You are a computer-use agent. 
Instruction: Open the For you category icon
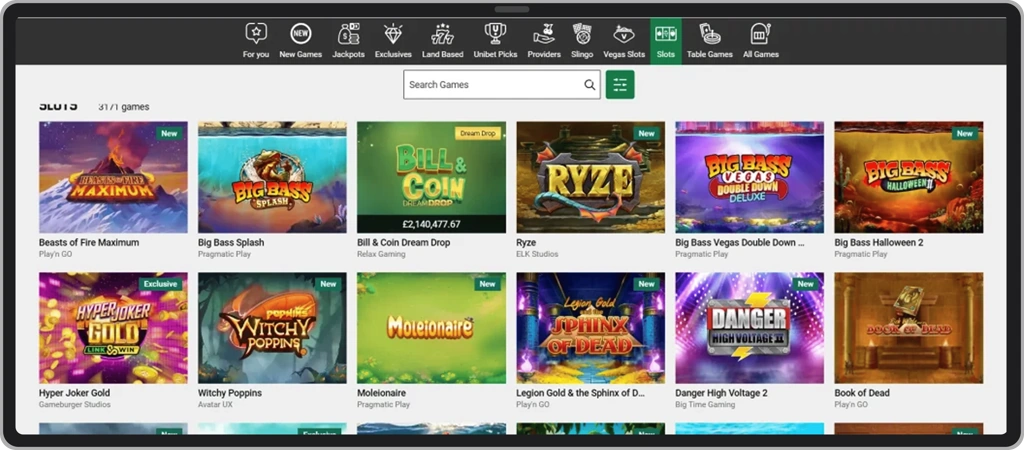tap(255, 33)
